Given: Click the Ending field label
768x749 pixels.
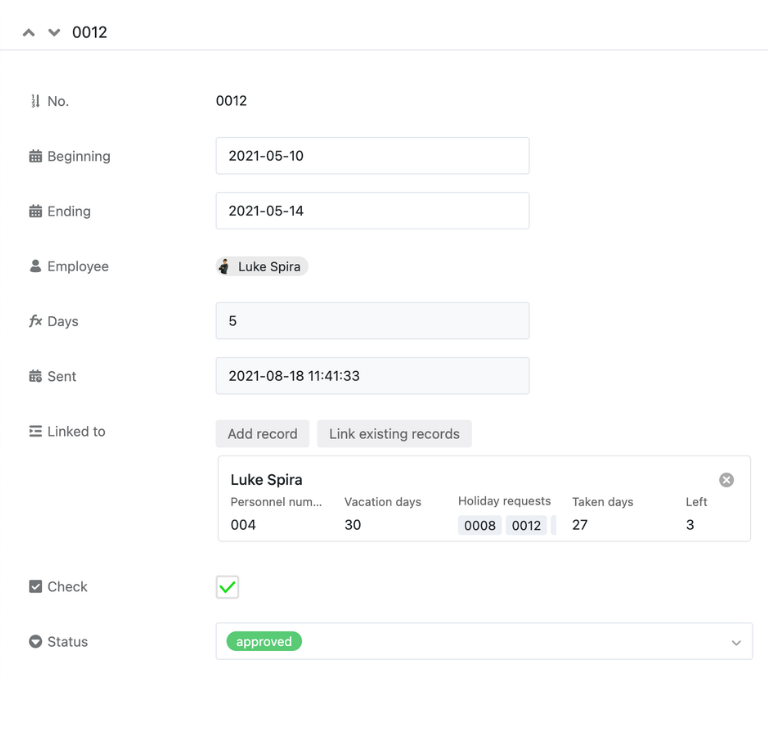Looking at the screenshot, I should (69, 211).
